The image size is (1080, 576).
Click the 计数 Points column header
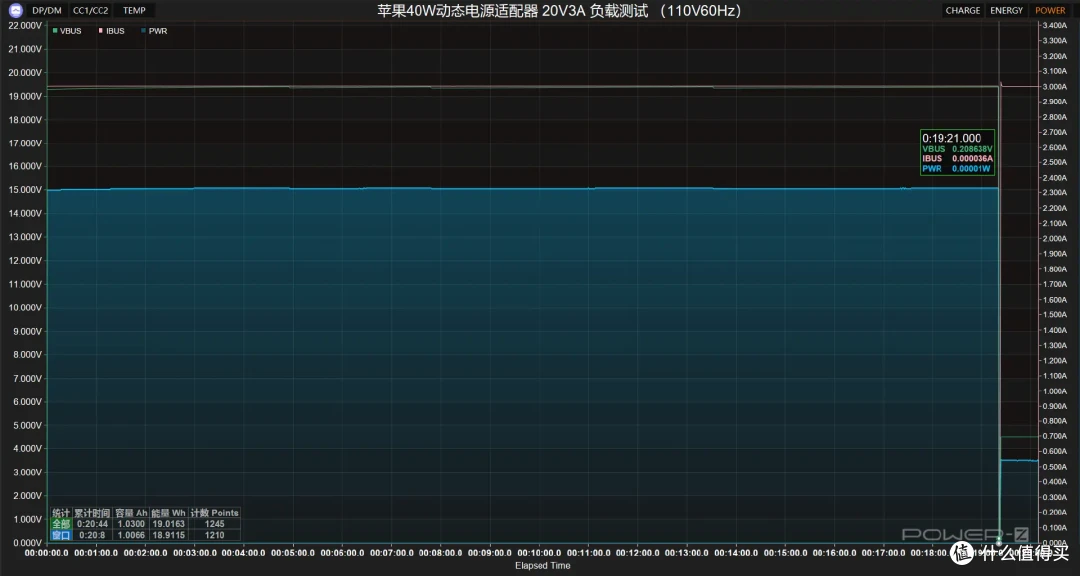[214, 513]
